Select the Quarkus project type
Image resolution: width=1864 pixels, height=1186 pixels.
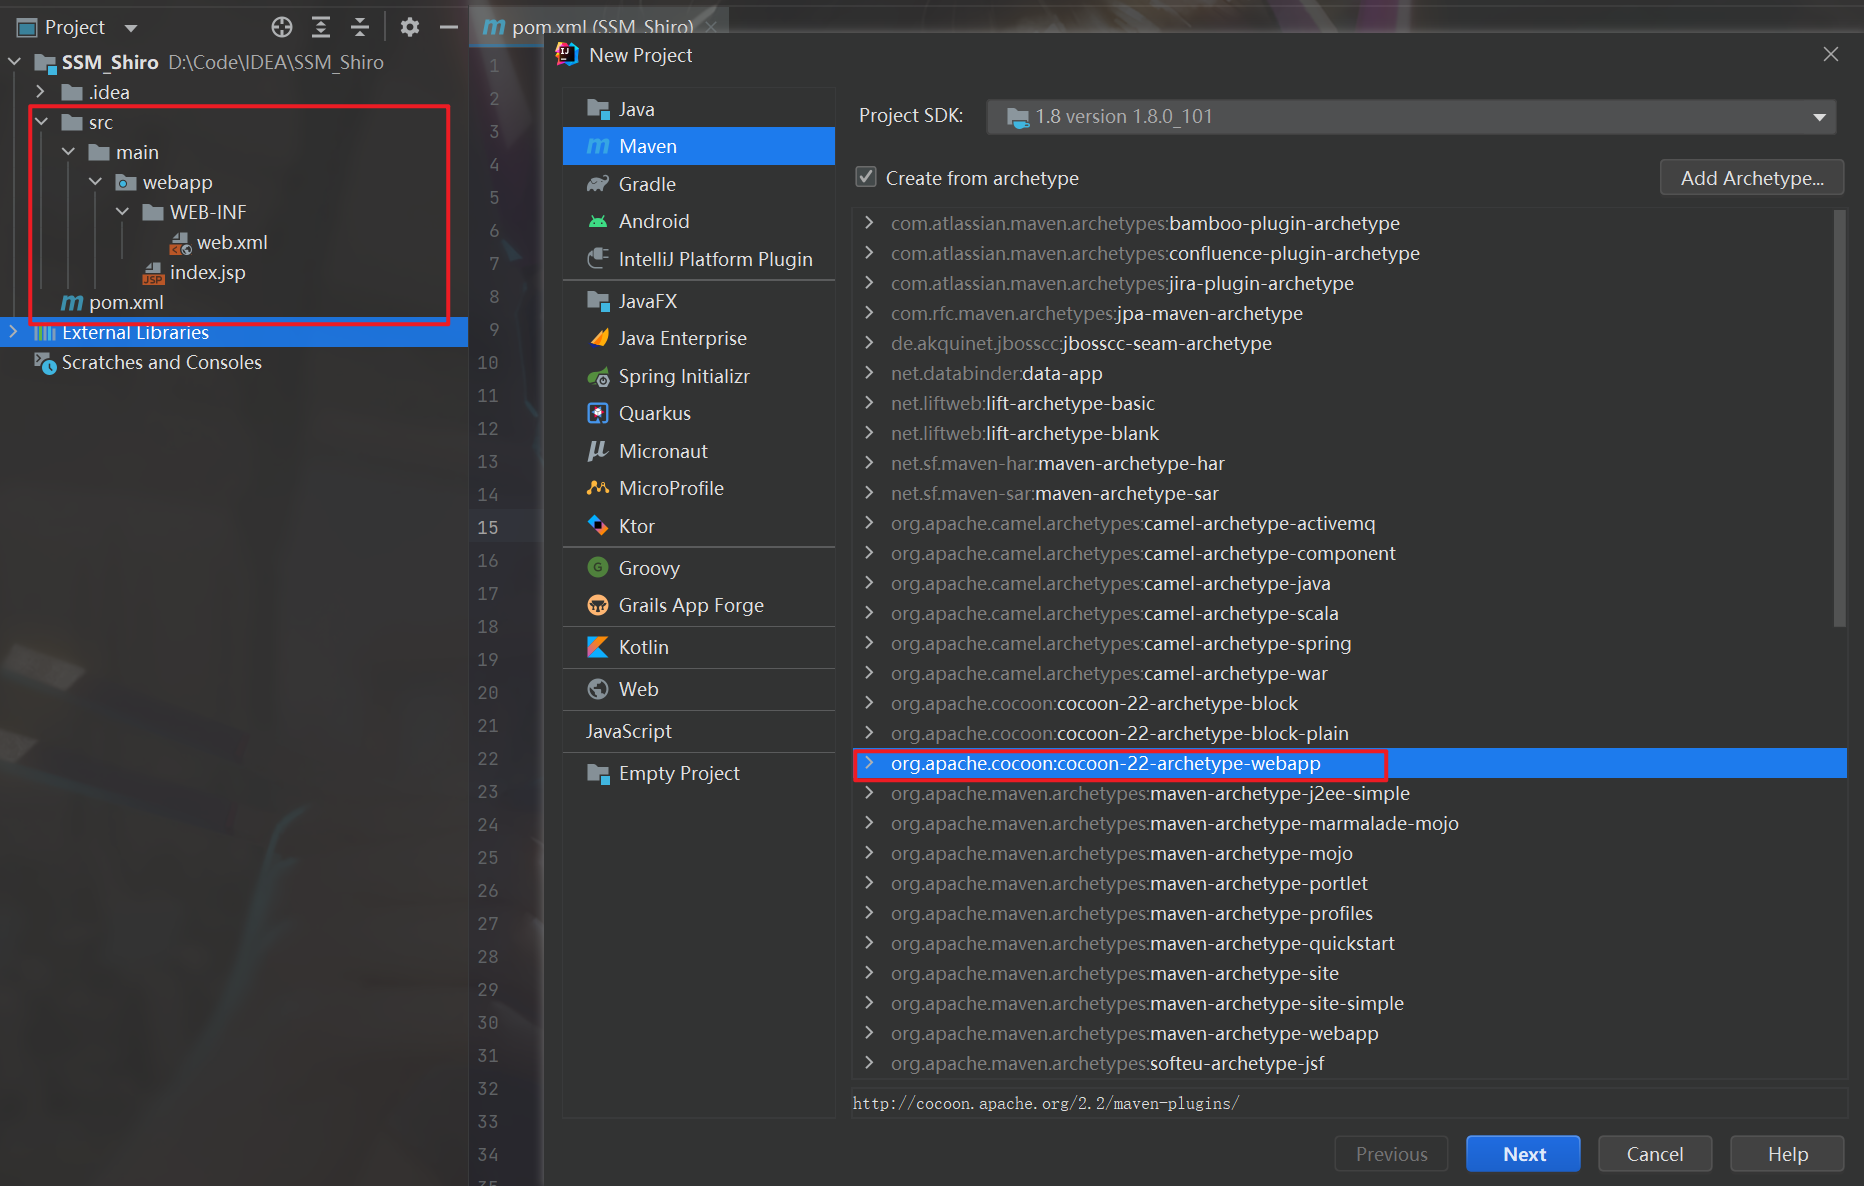699,413
